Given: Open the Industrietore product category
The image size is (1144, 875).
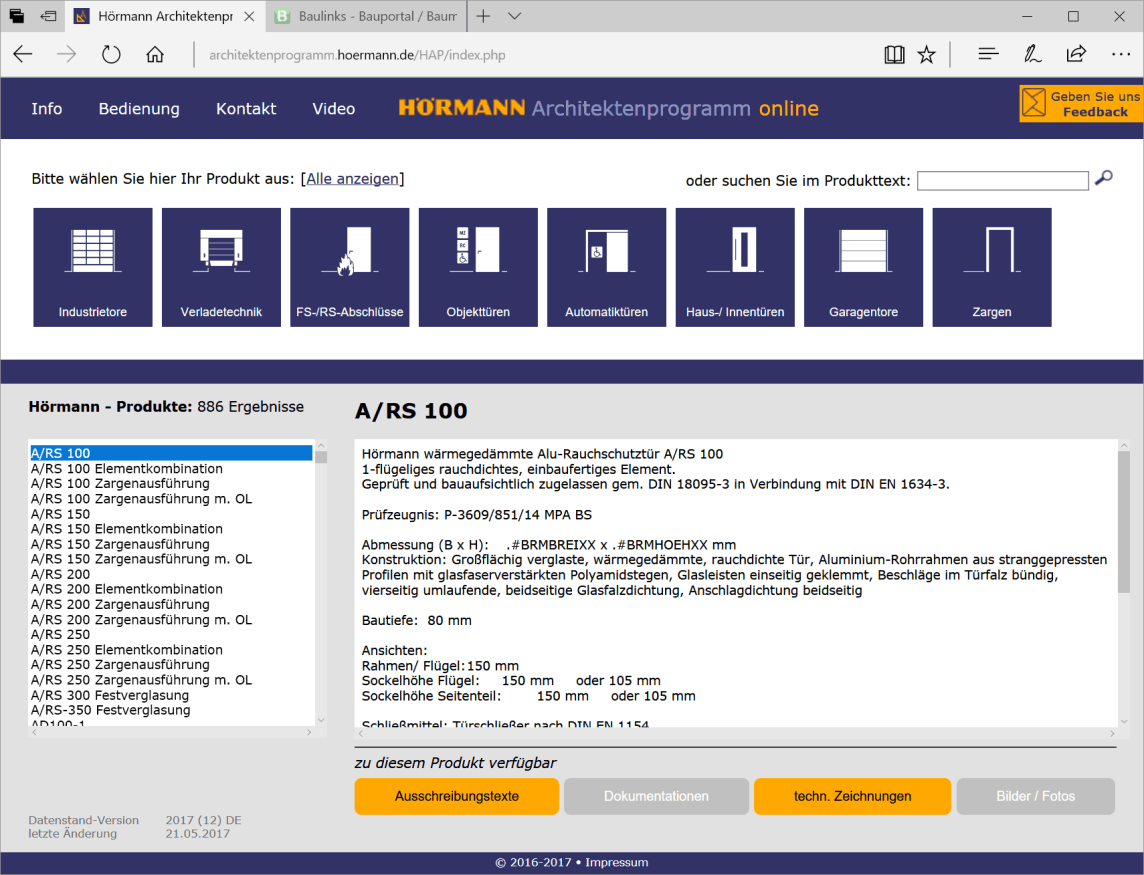Looking at the screenshot, I should coord(93,267).
